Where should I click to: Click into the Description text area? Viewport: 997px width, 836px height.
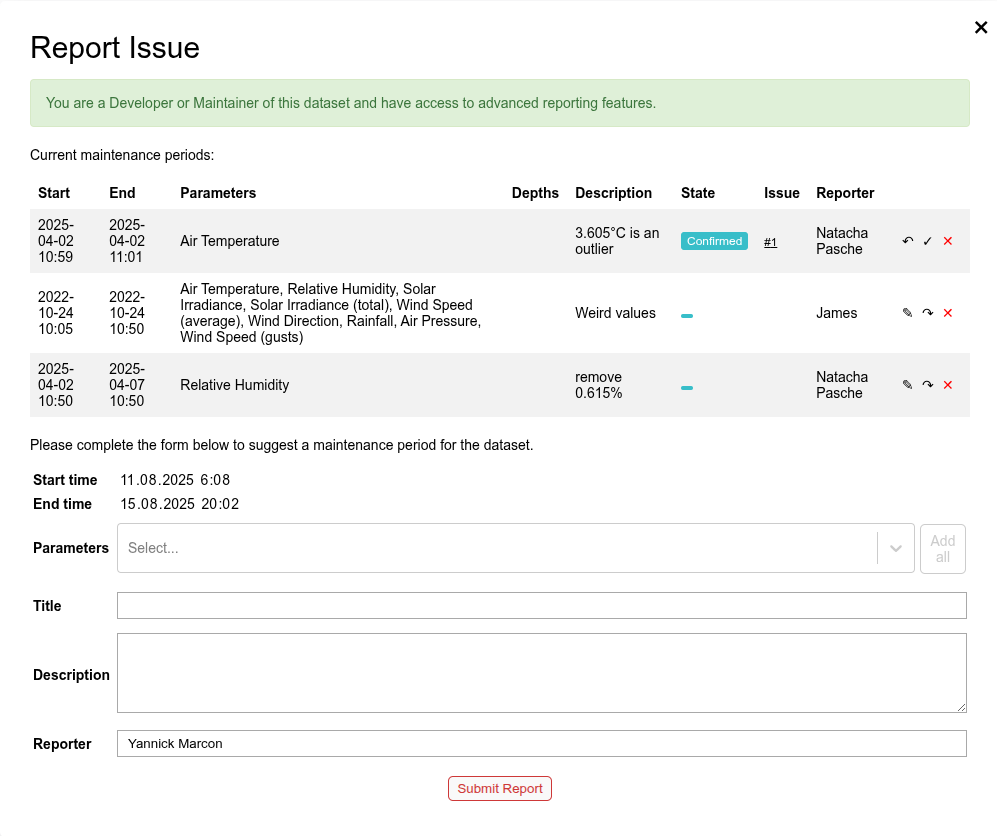click(x=542, y=673)
